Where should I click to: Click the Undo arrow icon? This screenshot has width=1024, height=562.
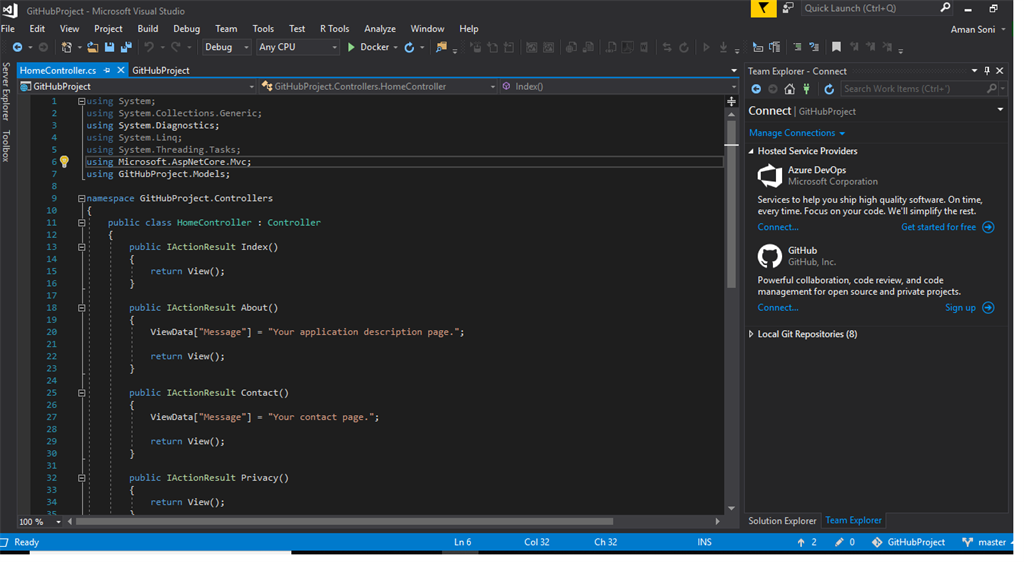coord(149,47)
